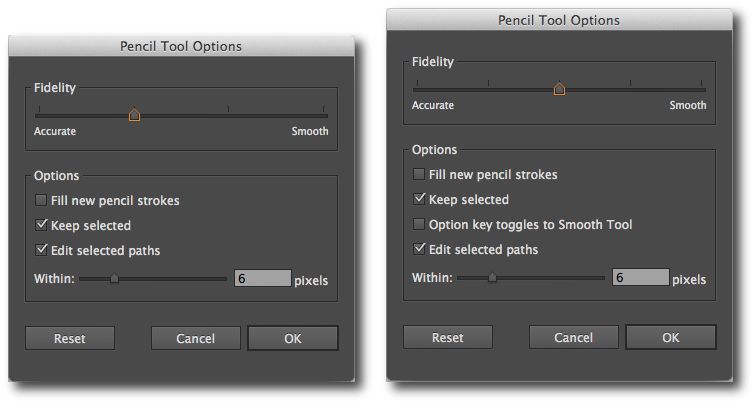Enable Option key toggles to Smooth Tool

(x=420, y=224)
